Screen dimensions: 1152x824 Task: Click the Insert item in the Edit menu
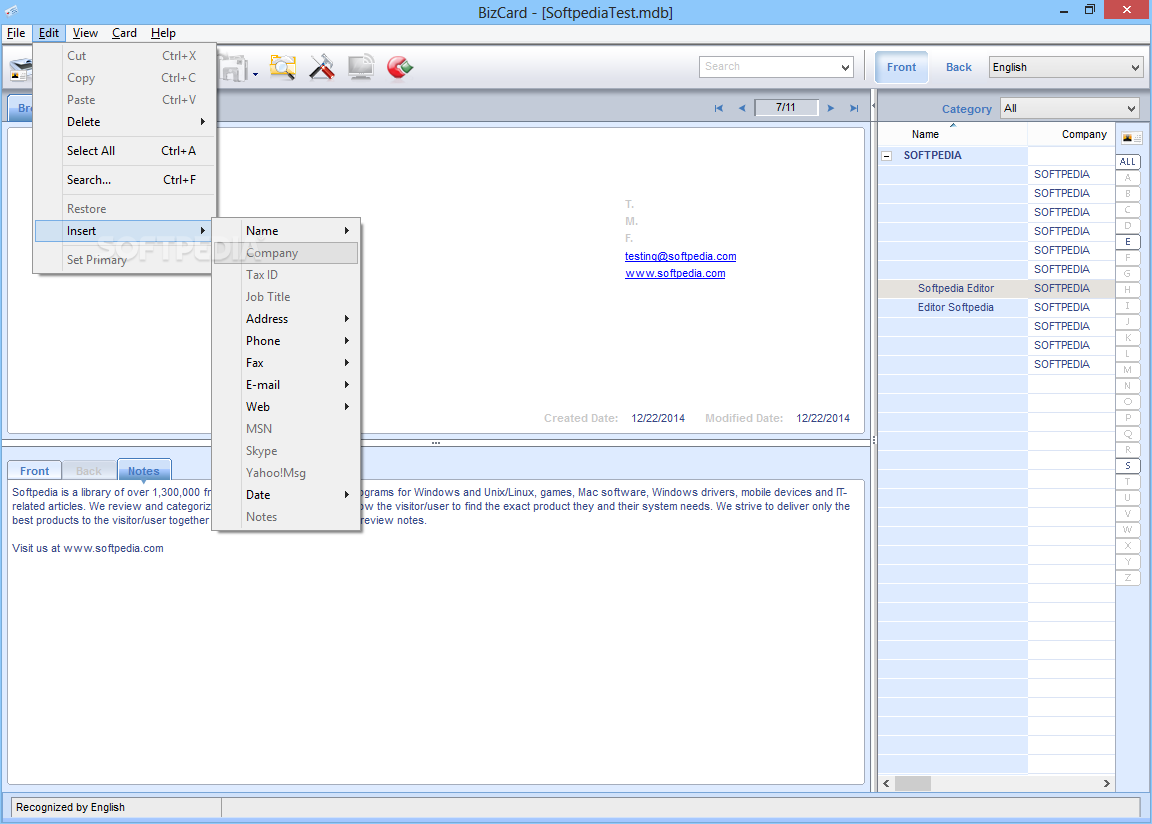(x=123, y=231)
